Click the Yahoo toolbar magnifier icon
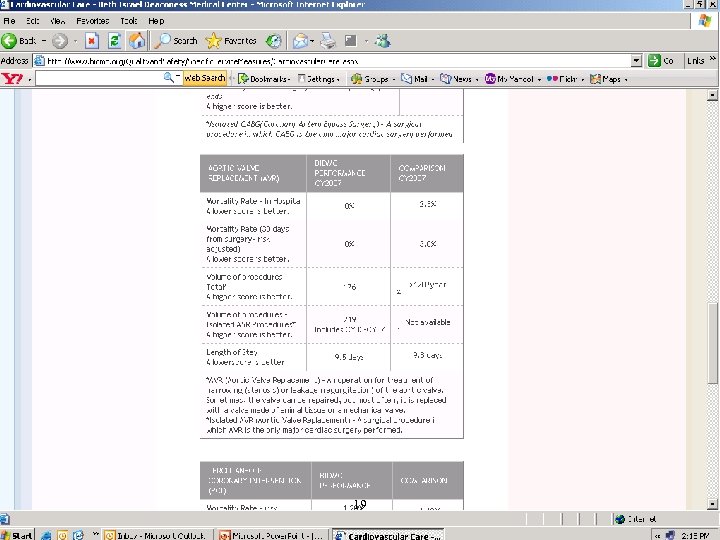 [x=169, y=78]
